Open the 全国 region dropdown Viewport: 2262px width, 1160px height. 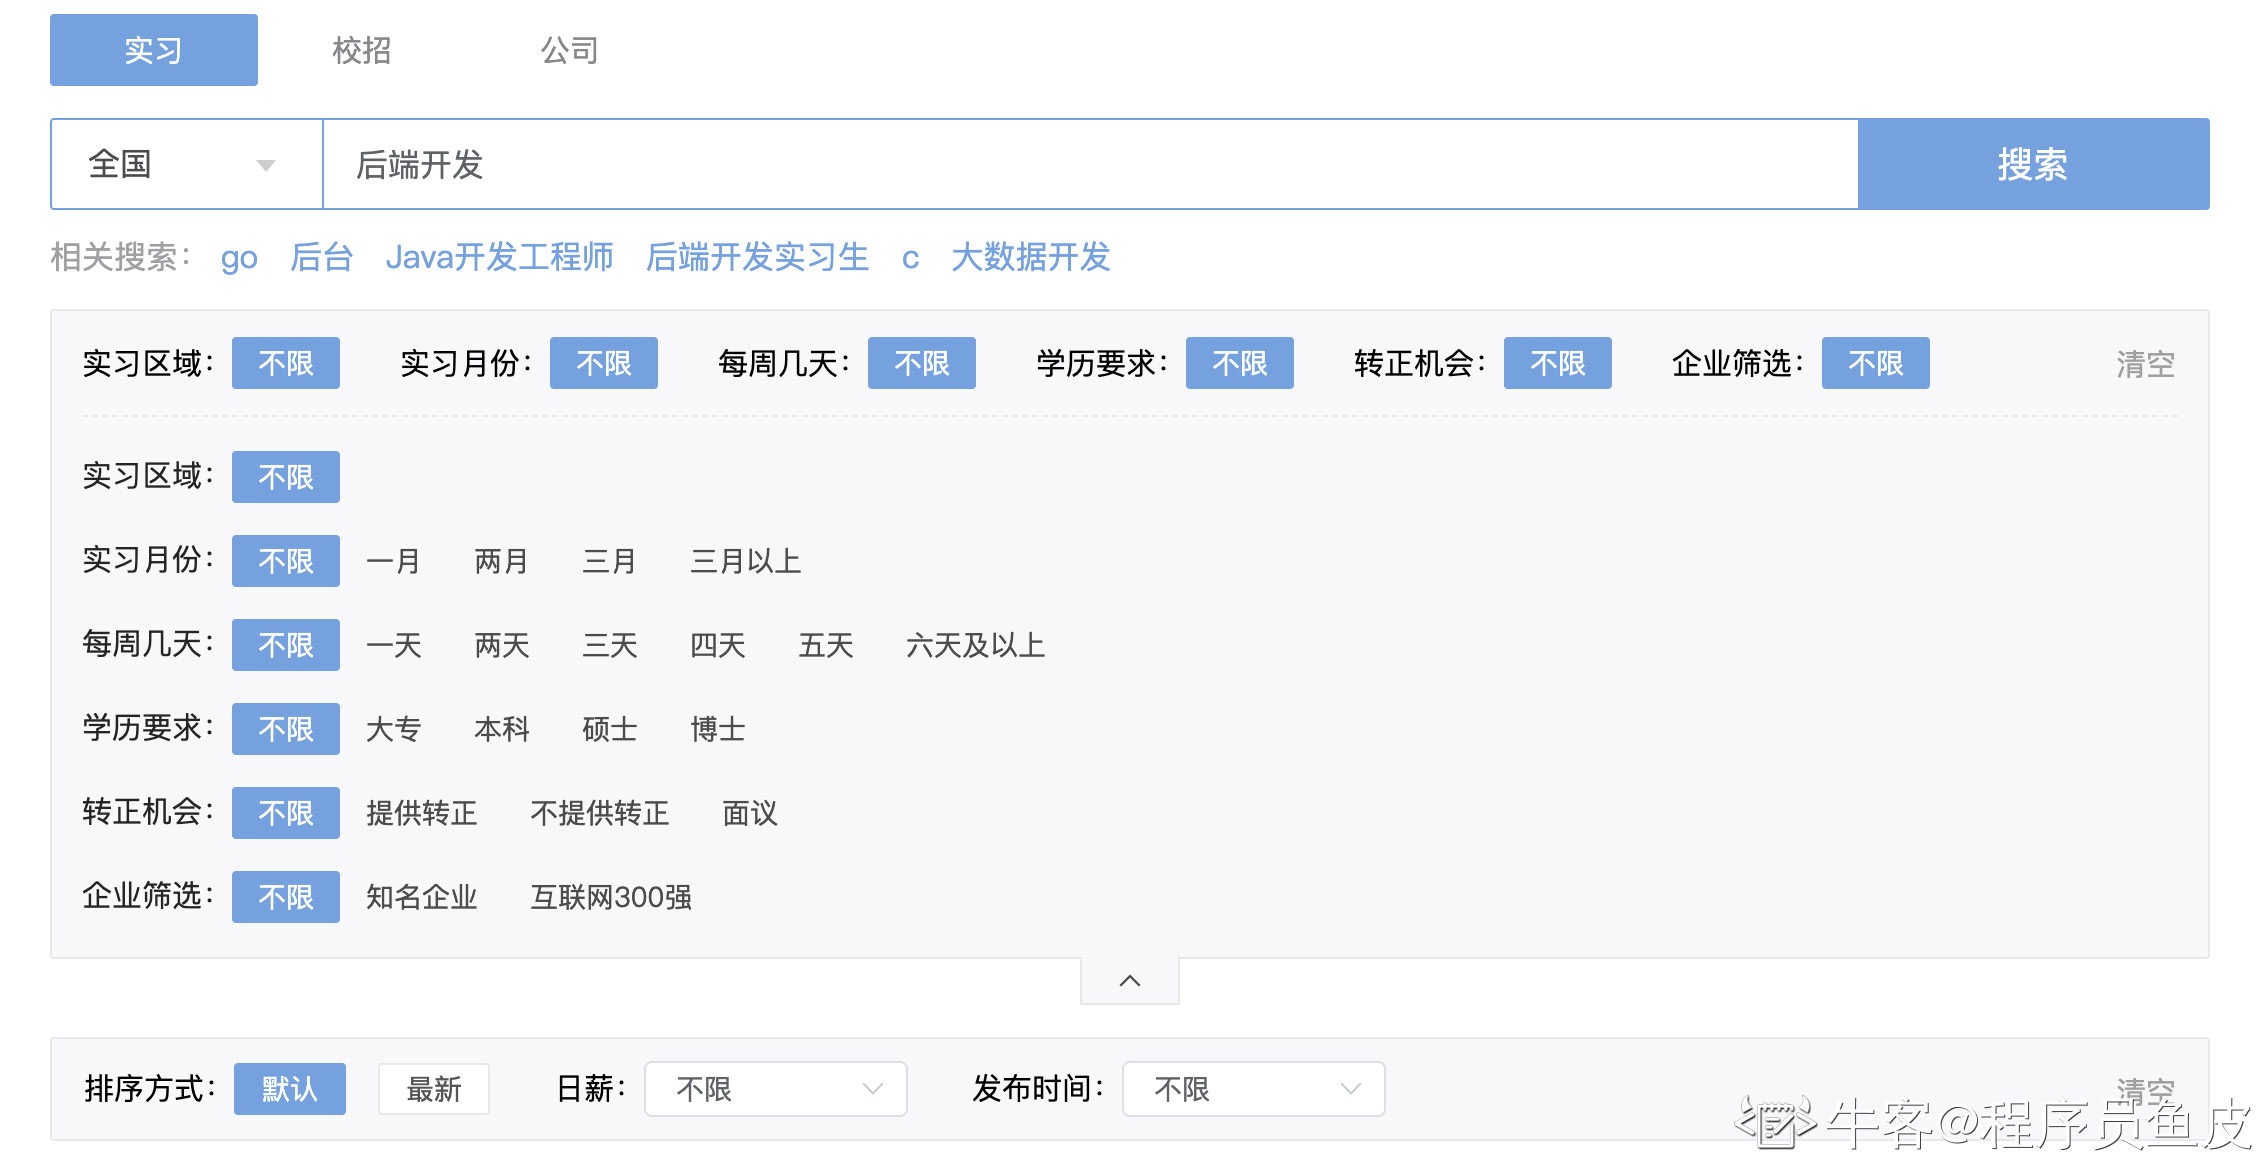coord(186,164)
